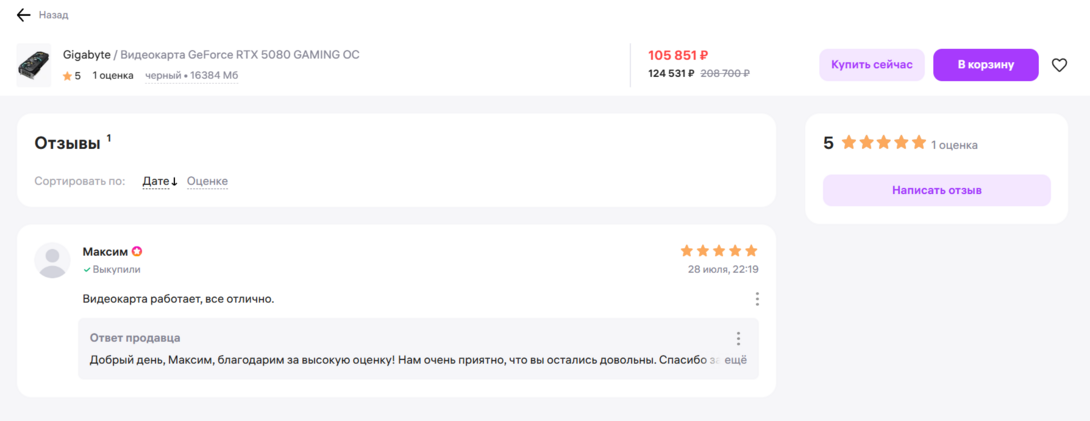
Task: Click the star rating icon under product title
Action: [x=67, y=76]
